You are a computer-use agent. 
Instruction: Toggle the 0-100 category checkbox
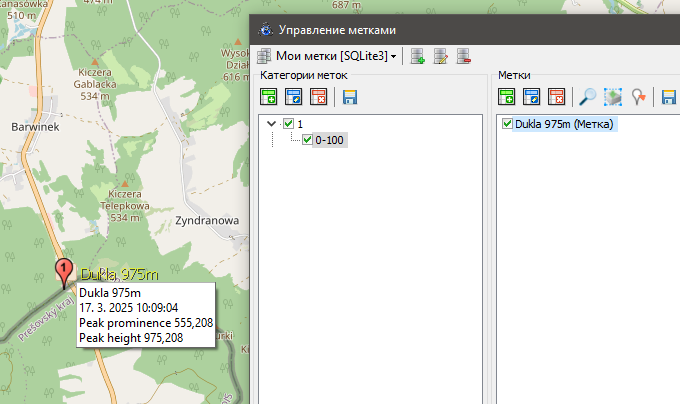(307, 140)
